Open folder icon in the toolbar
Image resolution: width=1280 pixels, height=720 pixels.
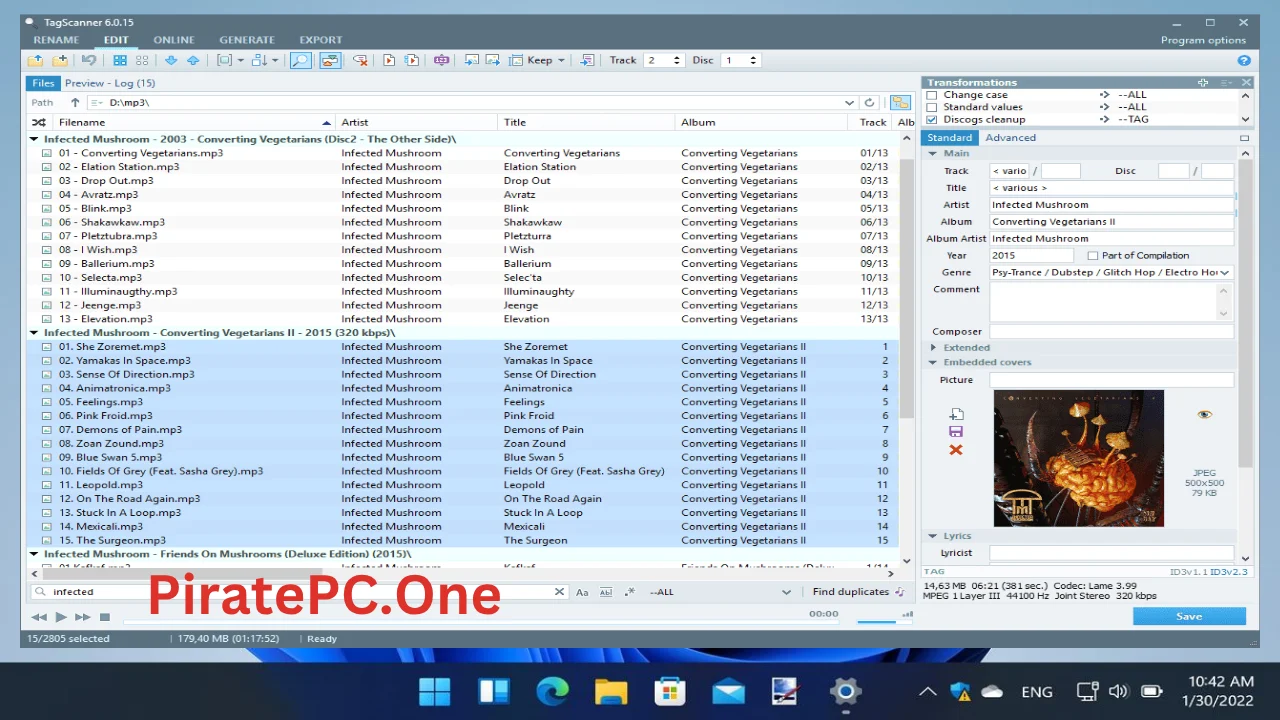click(x=36, y=60)
